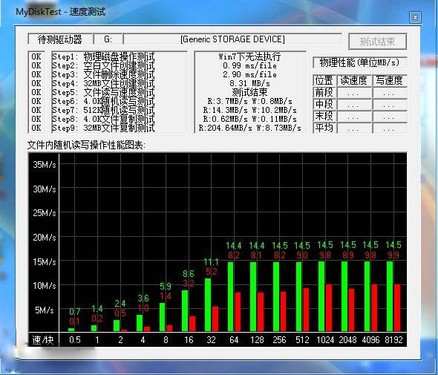Select the Step8 4.0K文件复制测试 row

point(103,119)
